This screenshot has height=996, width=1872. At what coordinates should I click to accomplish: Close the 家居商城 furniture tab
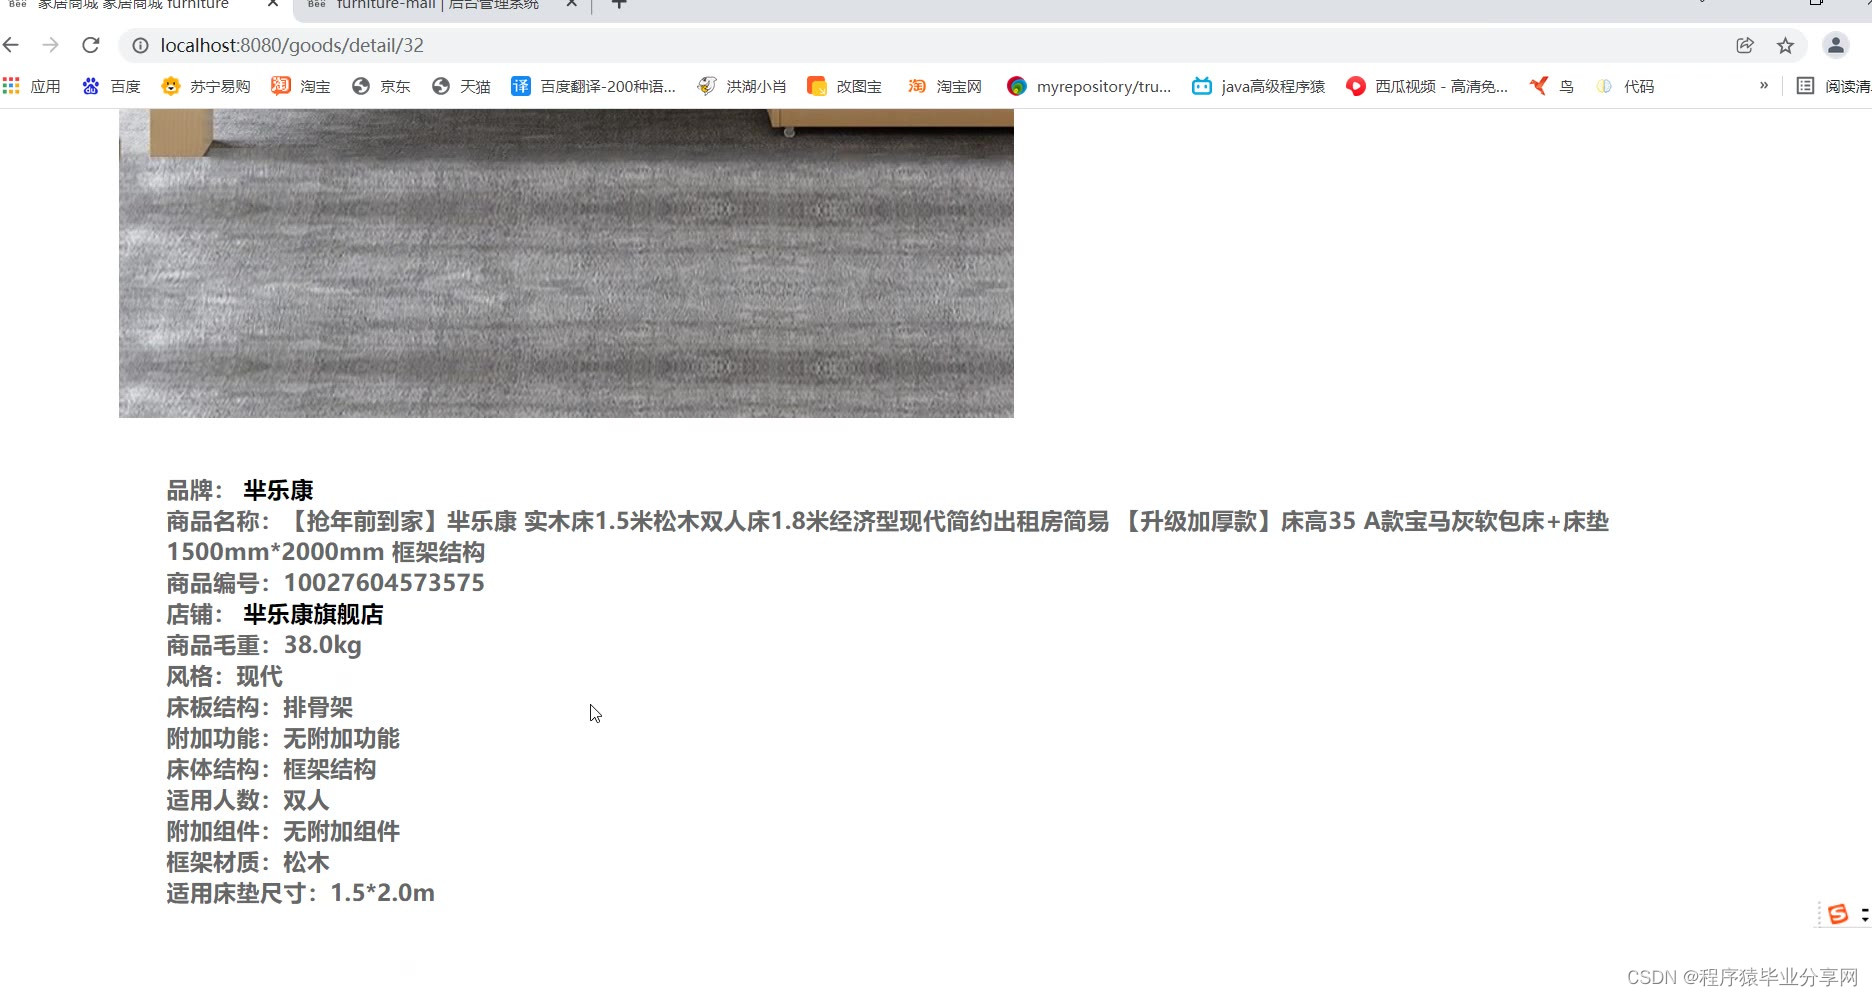point(273,5)
